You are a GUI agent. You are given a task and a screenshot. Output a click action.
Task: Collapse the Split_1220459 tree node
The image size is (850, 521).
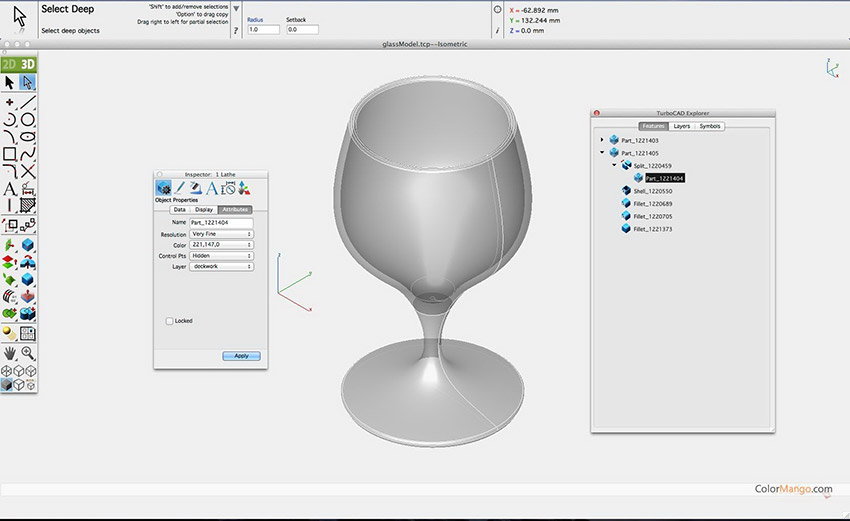pyautogui.click(x=615, y=165)
